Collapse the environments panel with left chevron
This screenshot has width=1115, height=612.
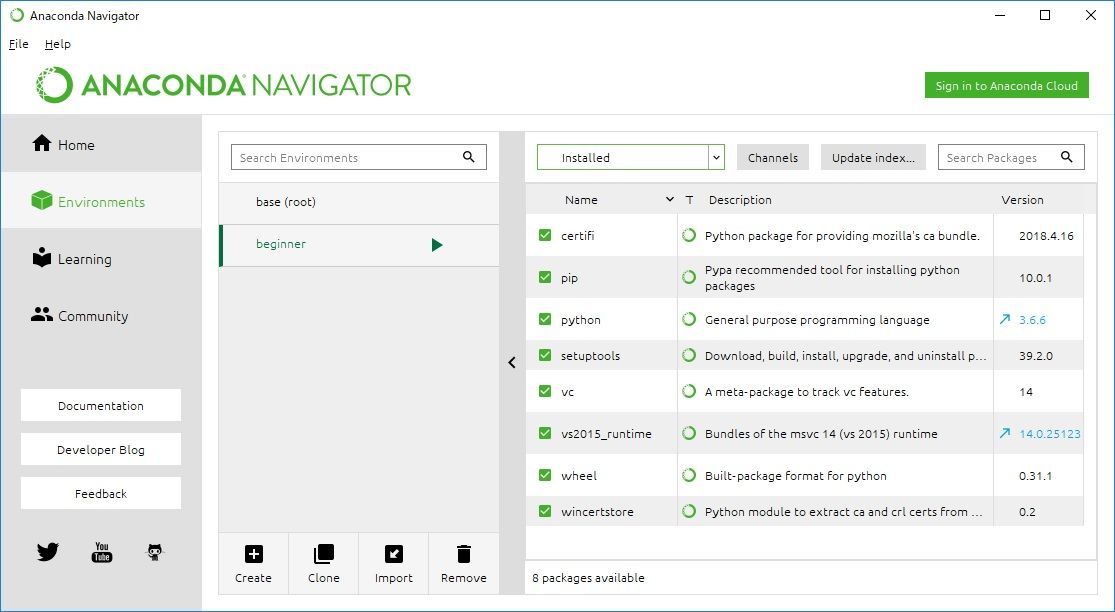pos(512,363)
